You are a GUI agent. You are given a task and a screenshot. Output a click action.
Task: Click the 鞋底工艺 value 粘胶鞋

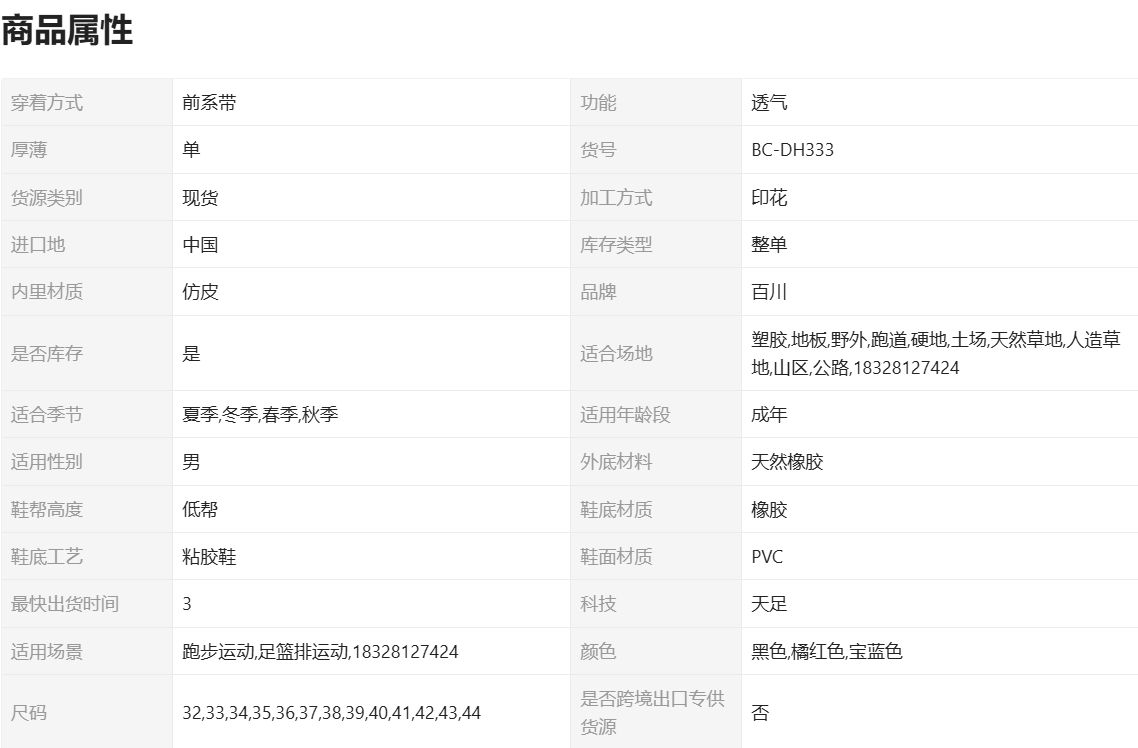[209, 557]
